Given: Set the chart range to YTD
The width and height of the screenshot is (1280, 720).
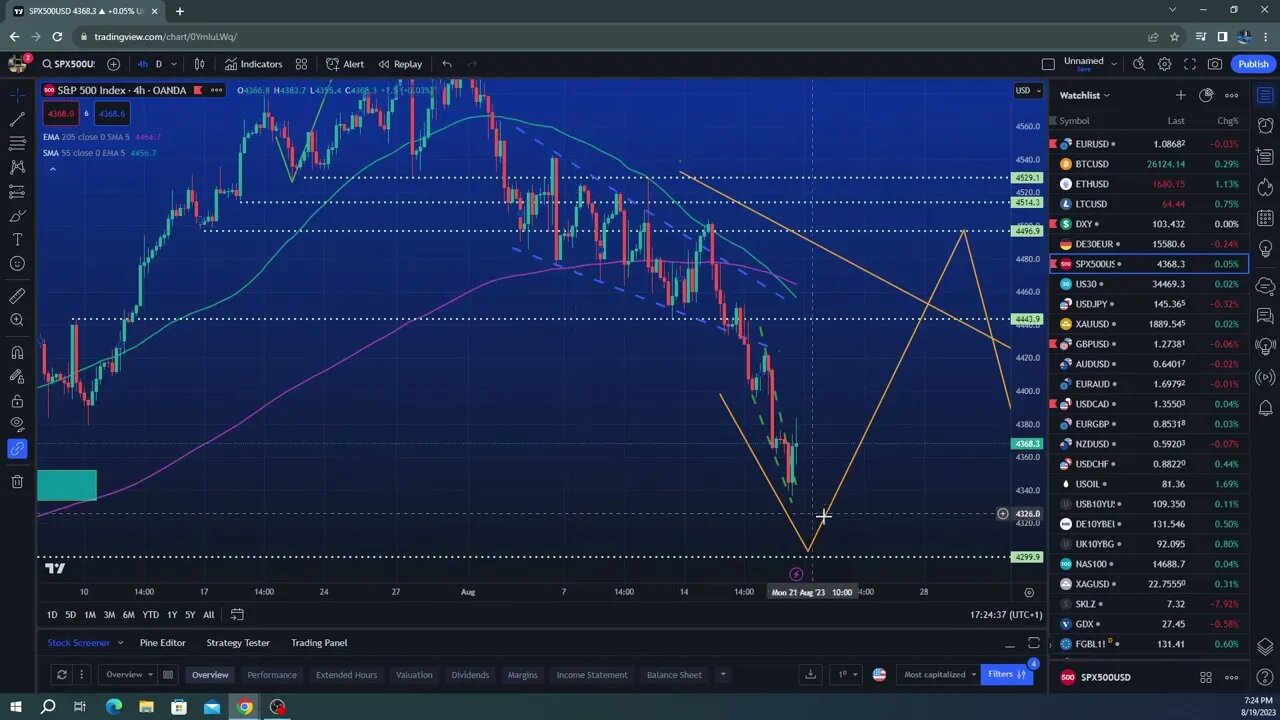Looking at the screenshot, I should pyautogui.click(x=150, y=615).
